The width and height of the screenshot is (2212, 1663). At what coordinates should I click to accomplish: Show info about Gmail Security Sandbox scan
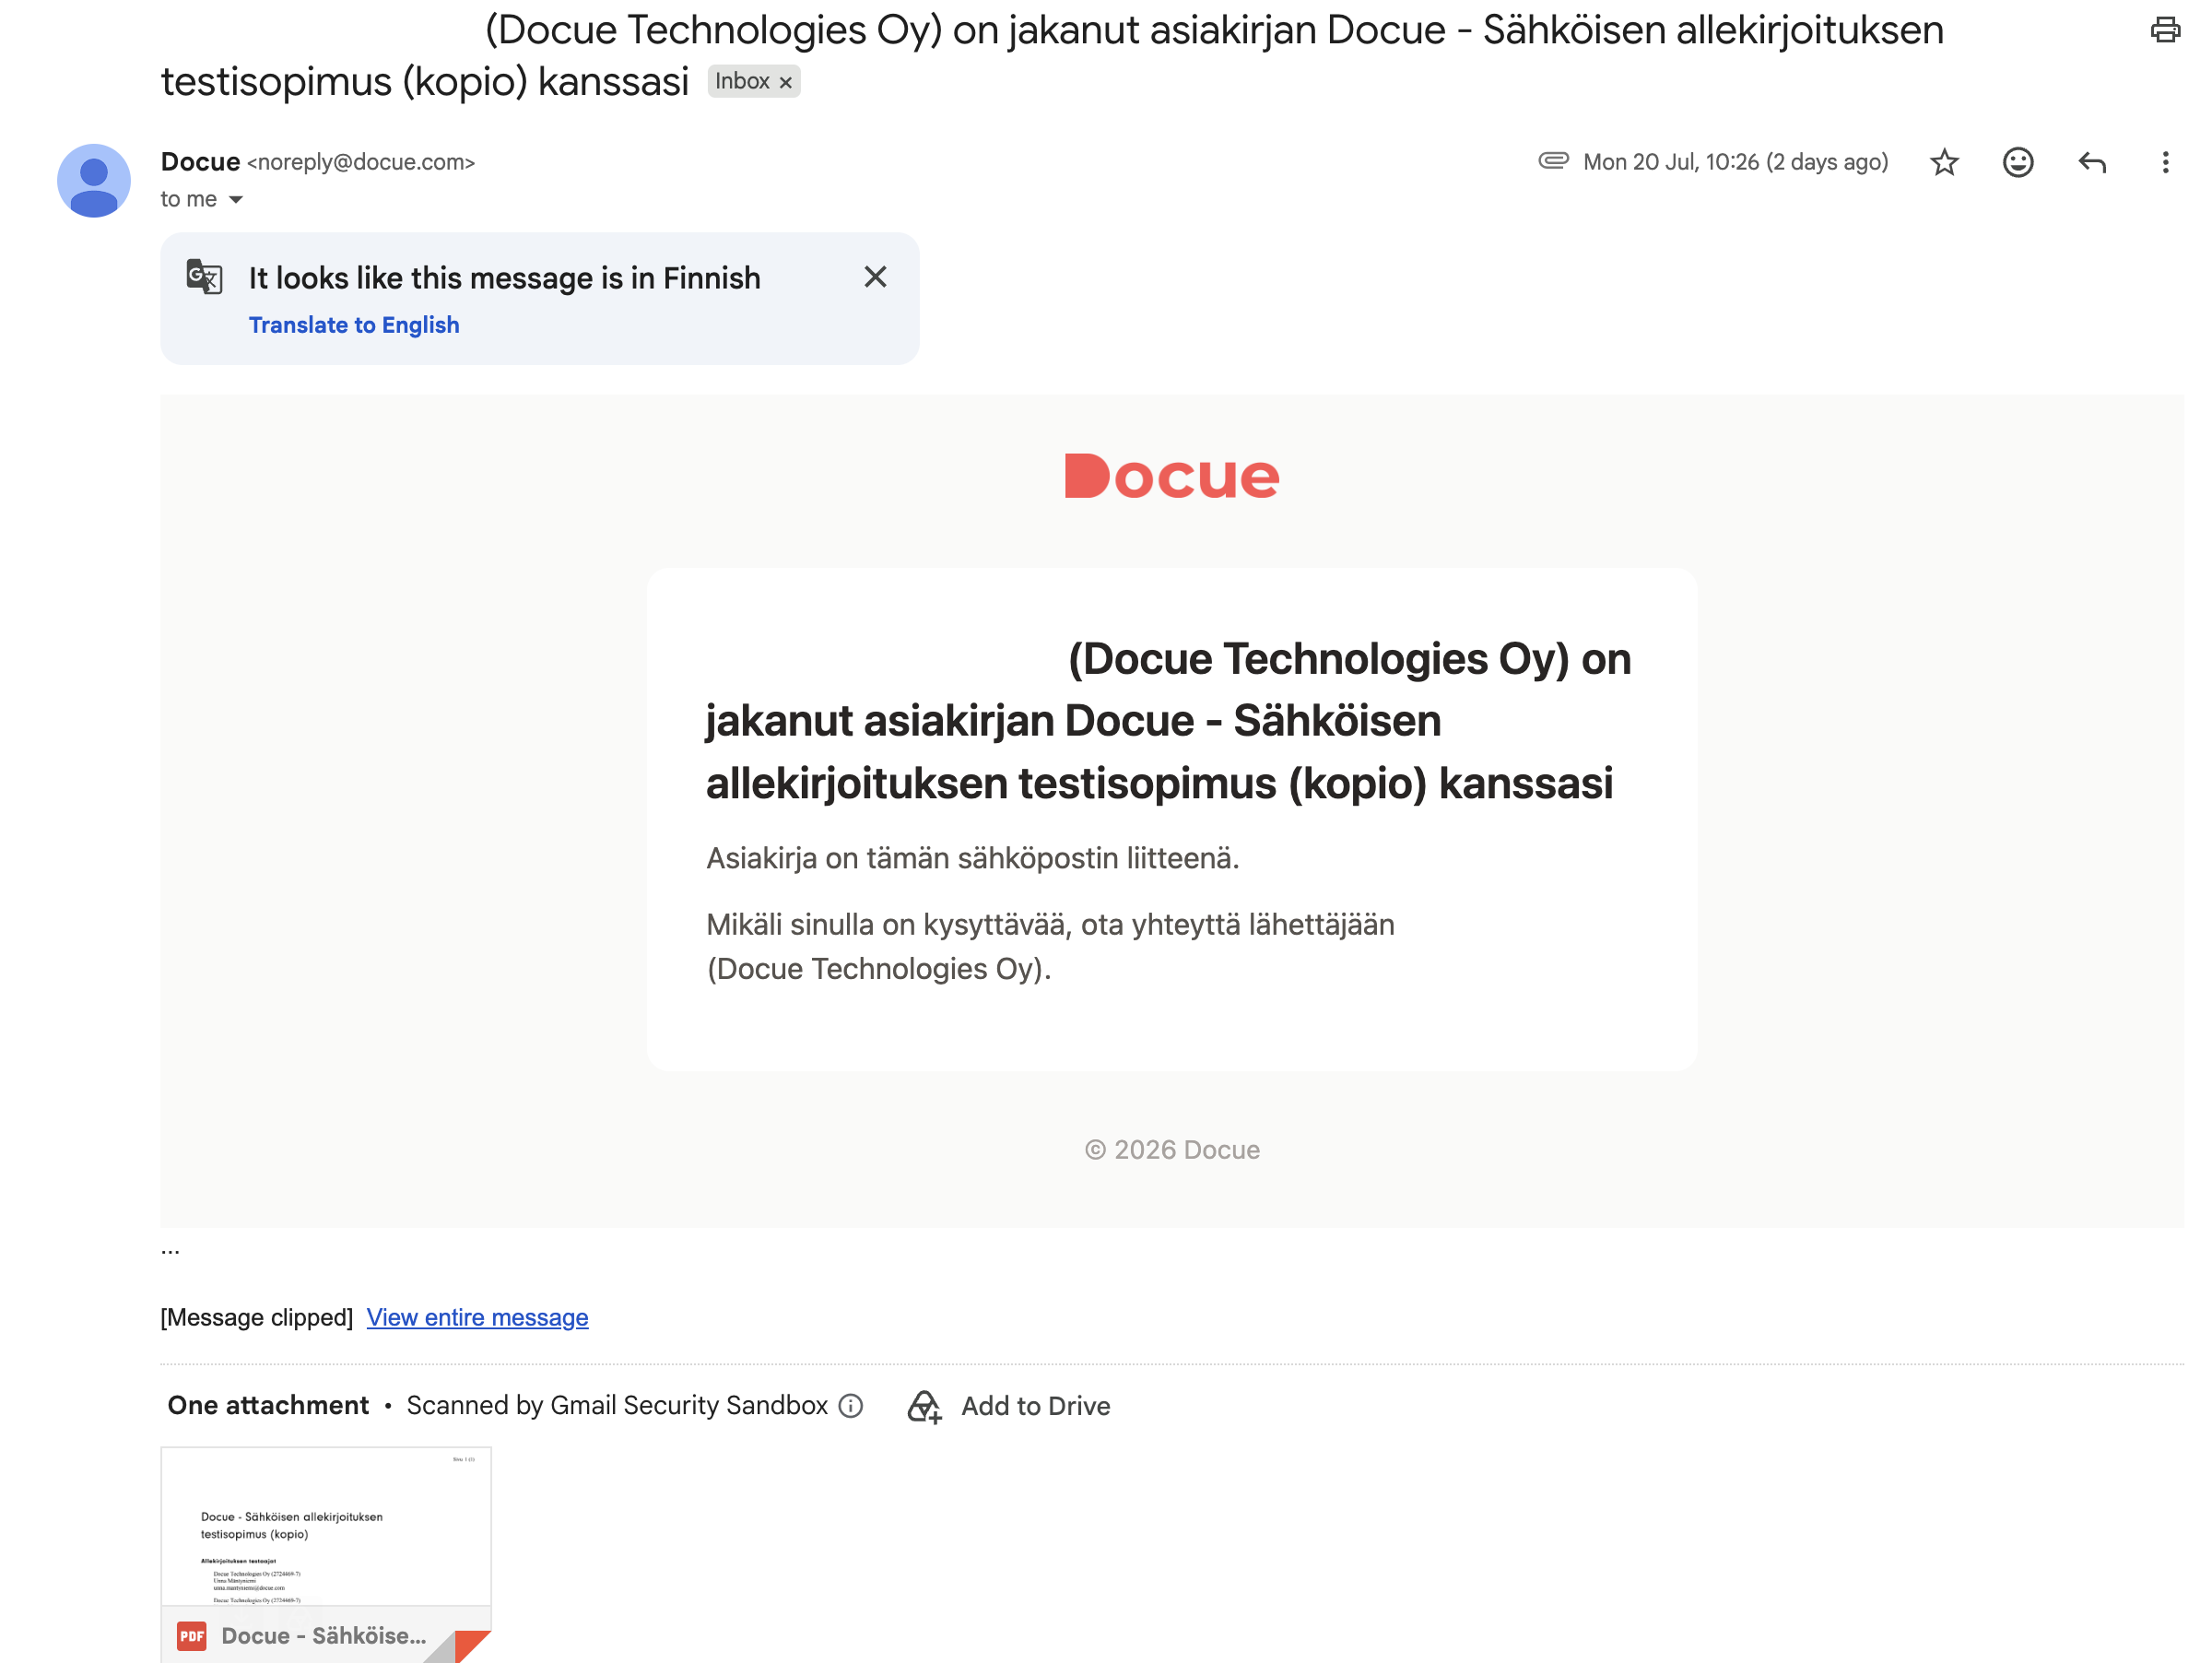tap(851, 1406)
